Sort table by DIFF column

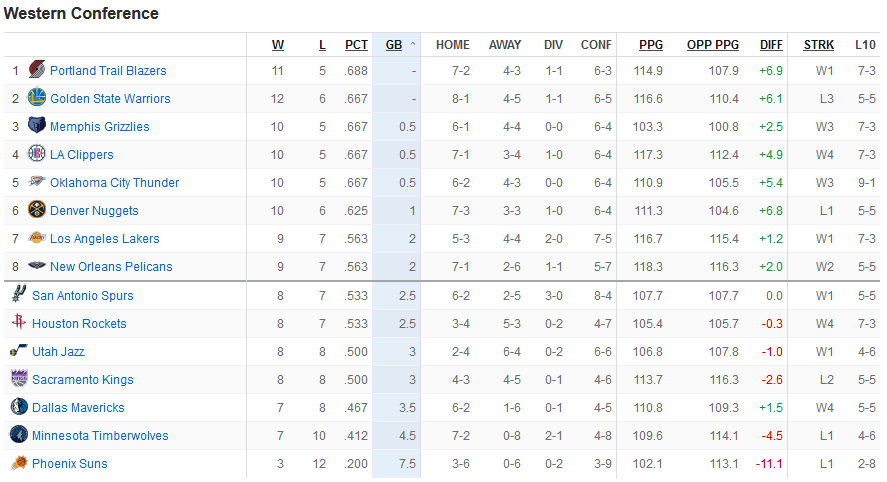pyautogui.click(x=771, y=45)
